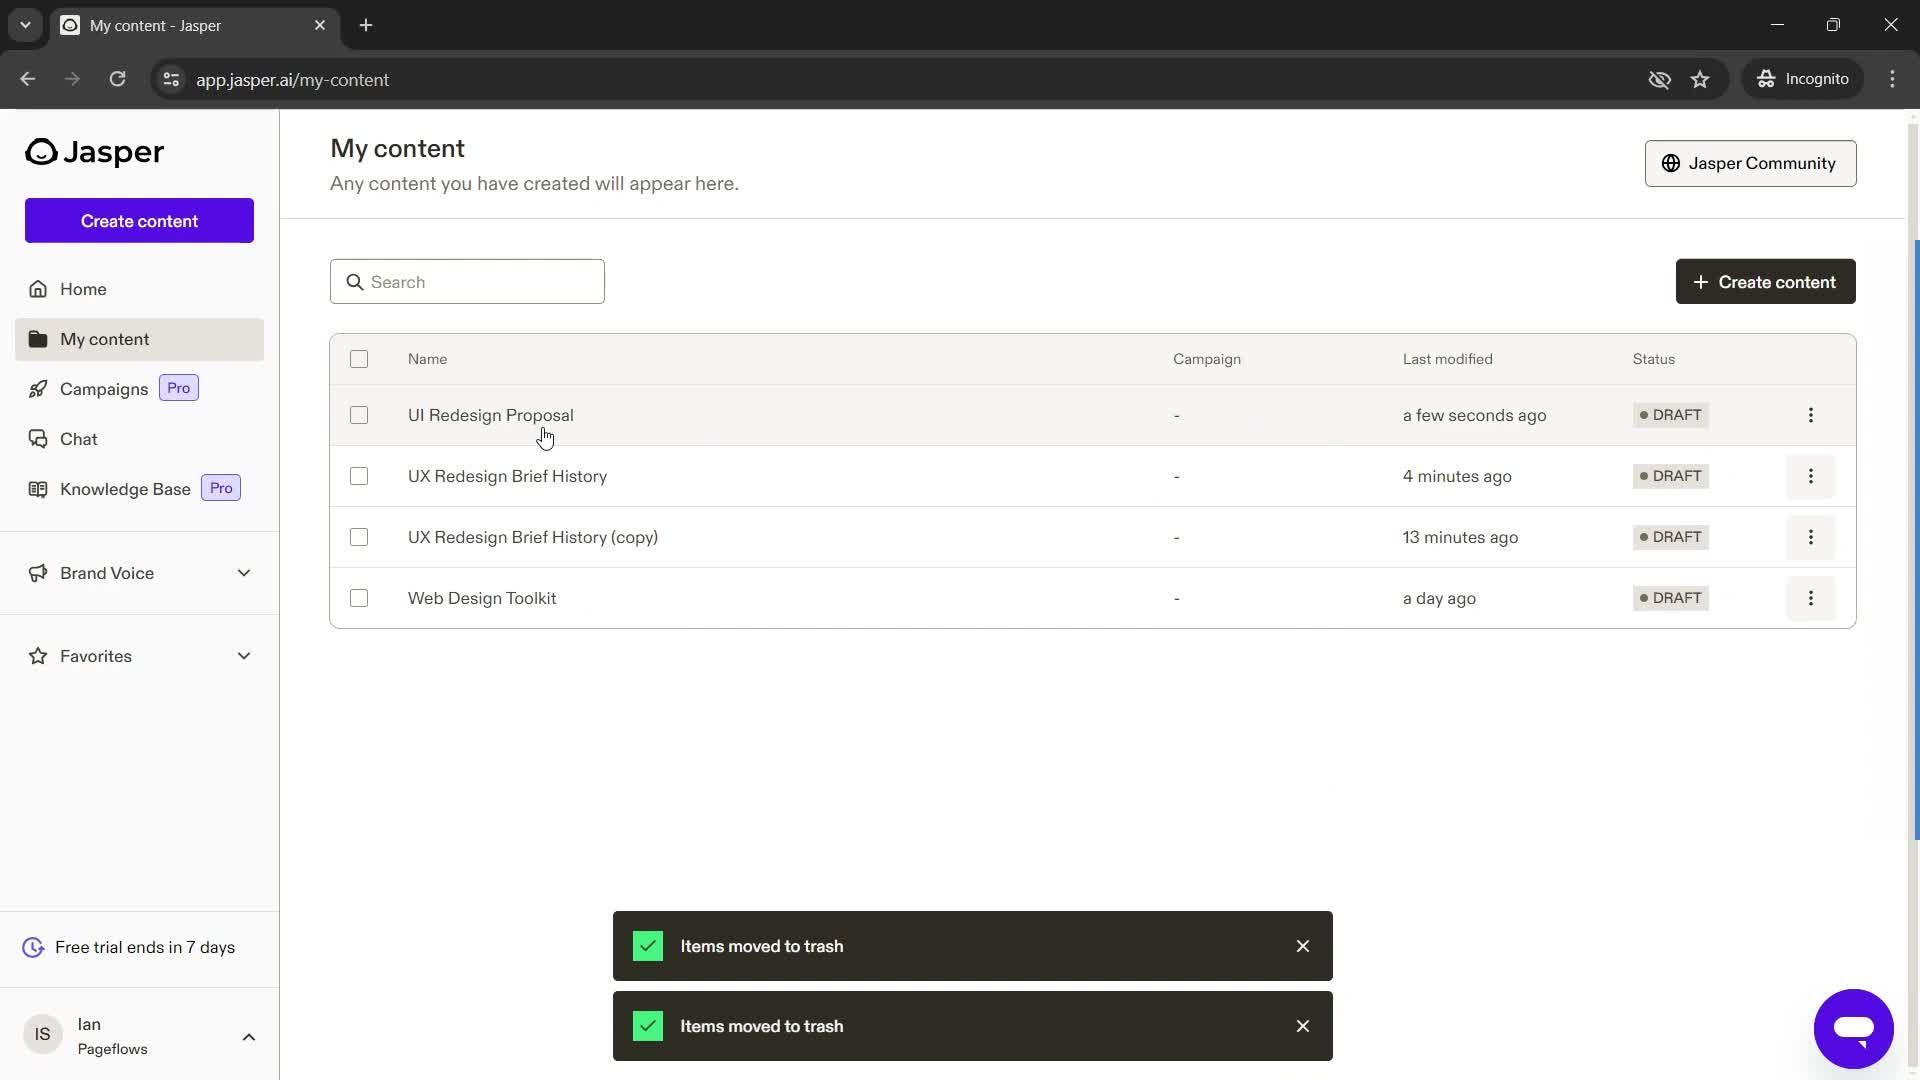Open the Chat section
The height and width of the screenshot is (1080, 1920).
(x=78, y=438)
